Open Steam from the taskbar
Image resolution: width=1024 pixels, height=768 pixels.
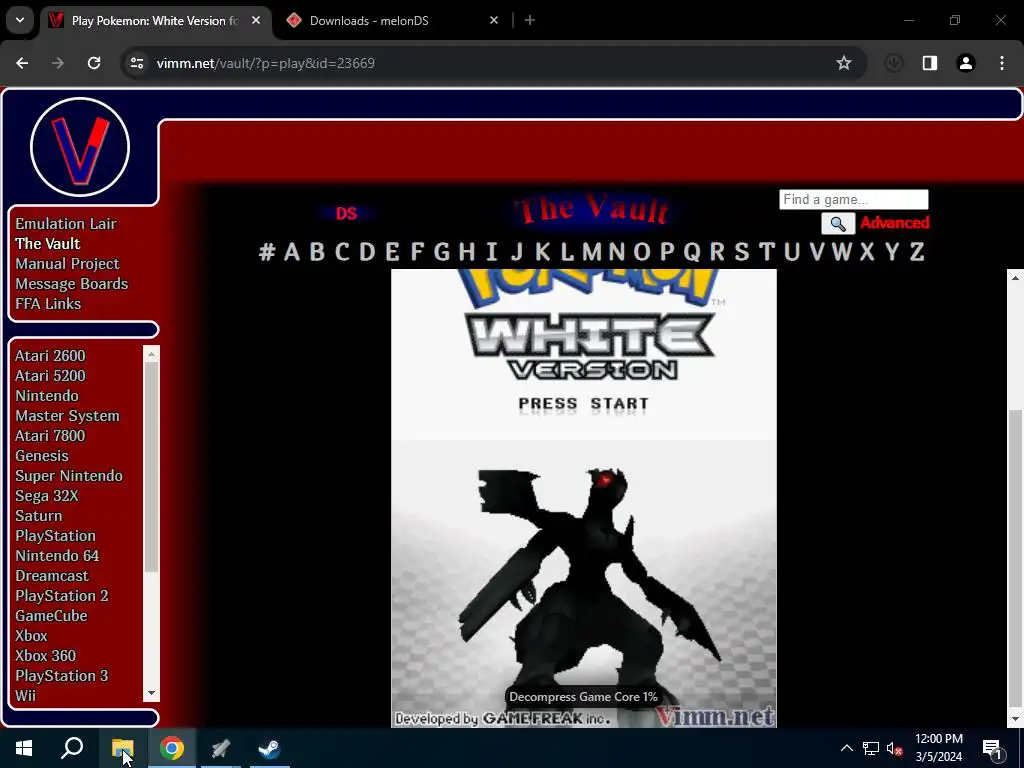[269, 748]
